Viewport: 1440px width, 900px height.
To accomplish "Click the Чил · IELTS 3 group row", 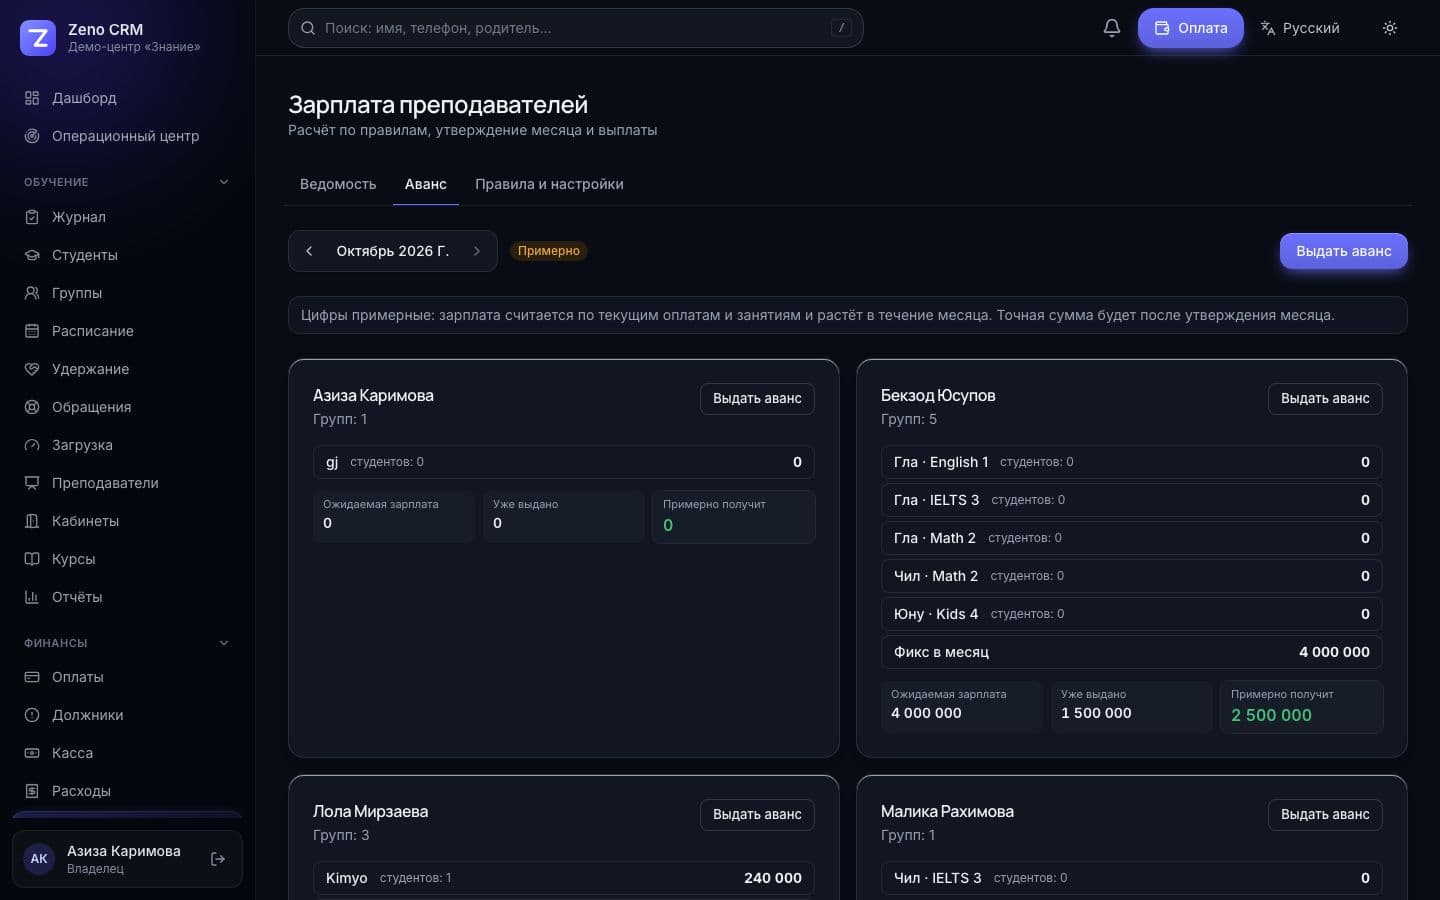I will (1132, 878).
